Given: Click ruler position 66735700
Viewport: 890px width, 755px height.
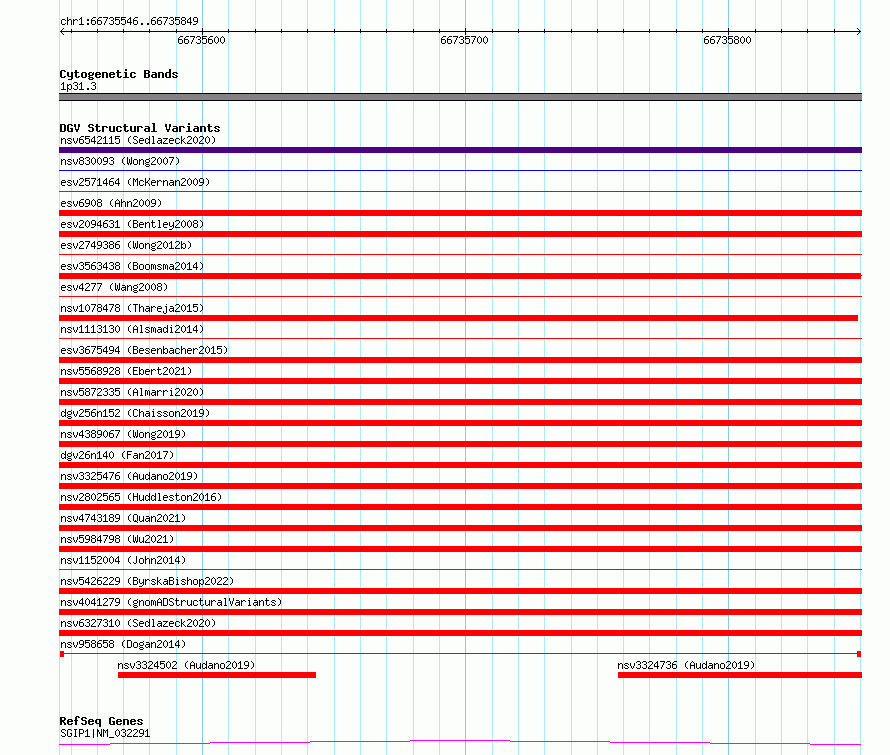Looking at the screenshot, I should [x=464, y=40].
